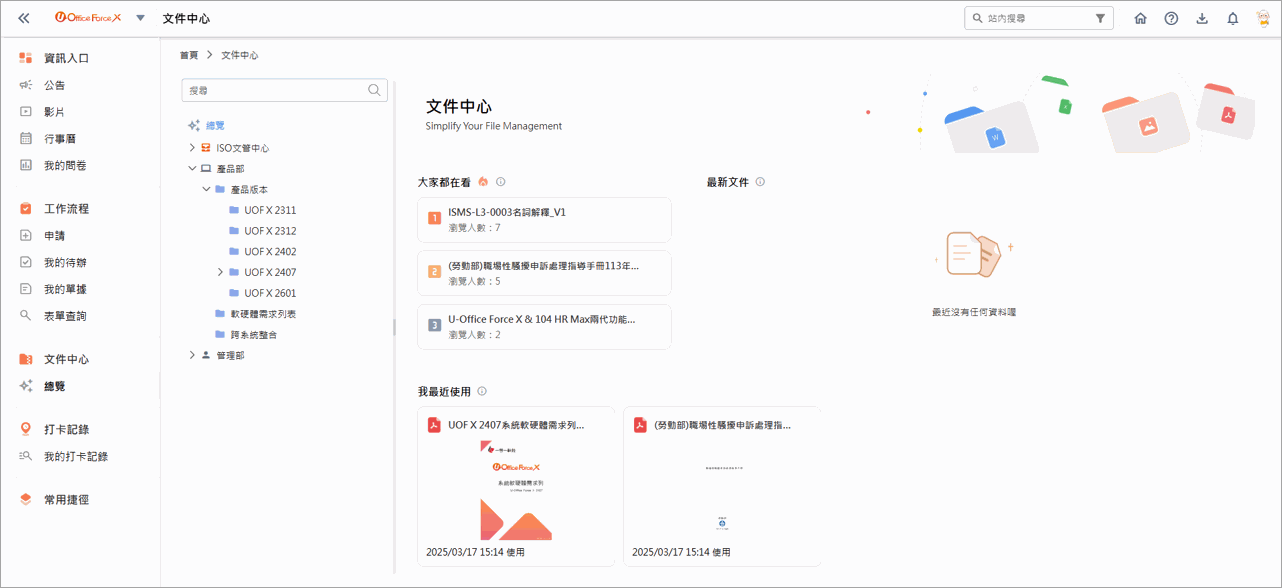Collapse the 產品部 tree node
The height and width of the screenshot is (588, 1282).
192,169
